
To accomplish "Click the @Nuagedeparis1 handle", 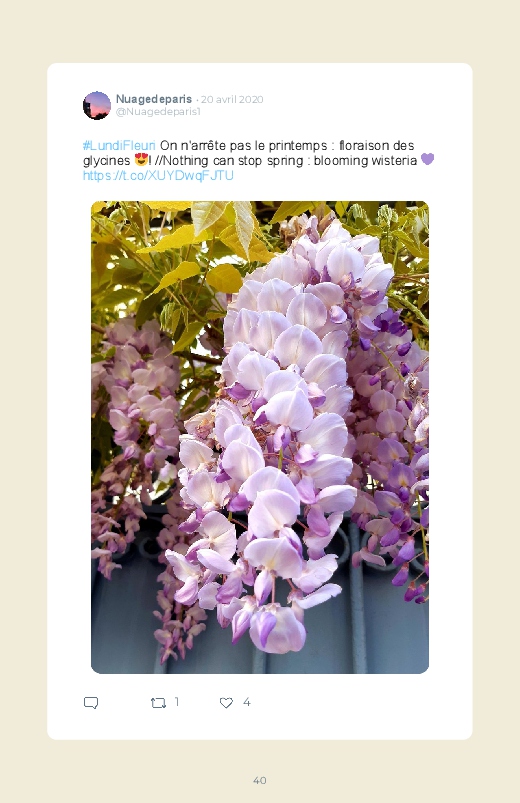I will [x=158, y=112].
